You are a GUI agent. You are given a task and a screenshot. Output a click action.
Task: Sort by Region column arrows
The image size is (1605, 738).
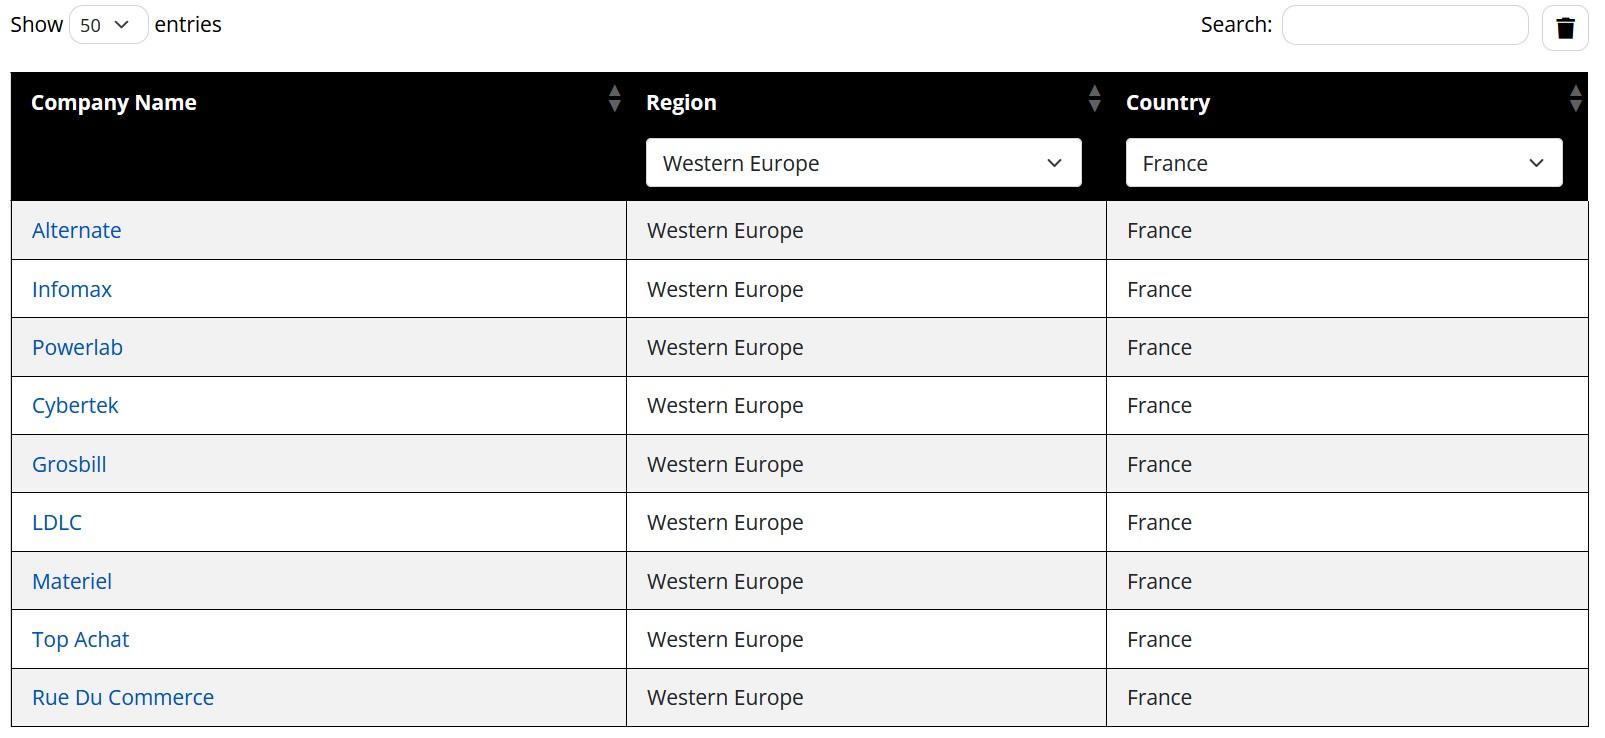pyautogui.click(x=1094, y=99)
